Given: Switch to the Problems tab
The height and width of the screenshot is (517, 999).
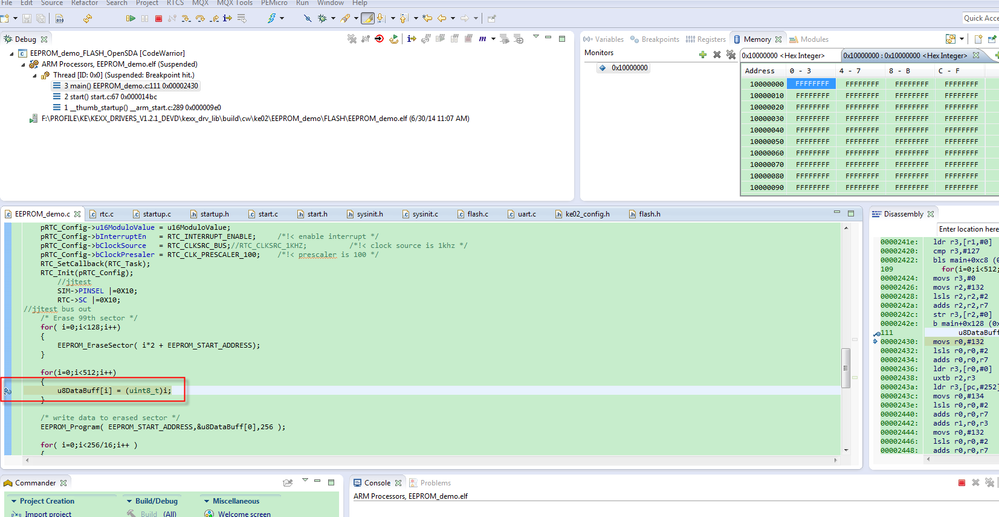Looking at the screenshot, I should click(430, 483).
